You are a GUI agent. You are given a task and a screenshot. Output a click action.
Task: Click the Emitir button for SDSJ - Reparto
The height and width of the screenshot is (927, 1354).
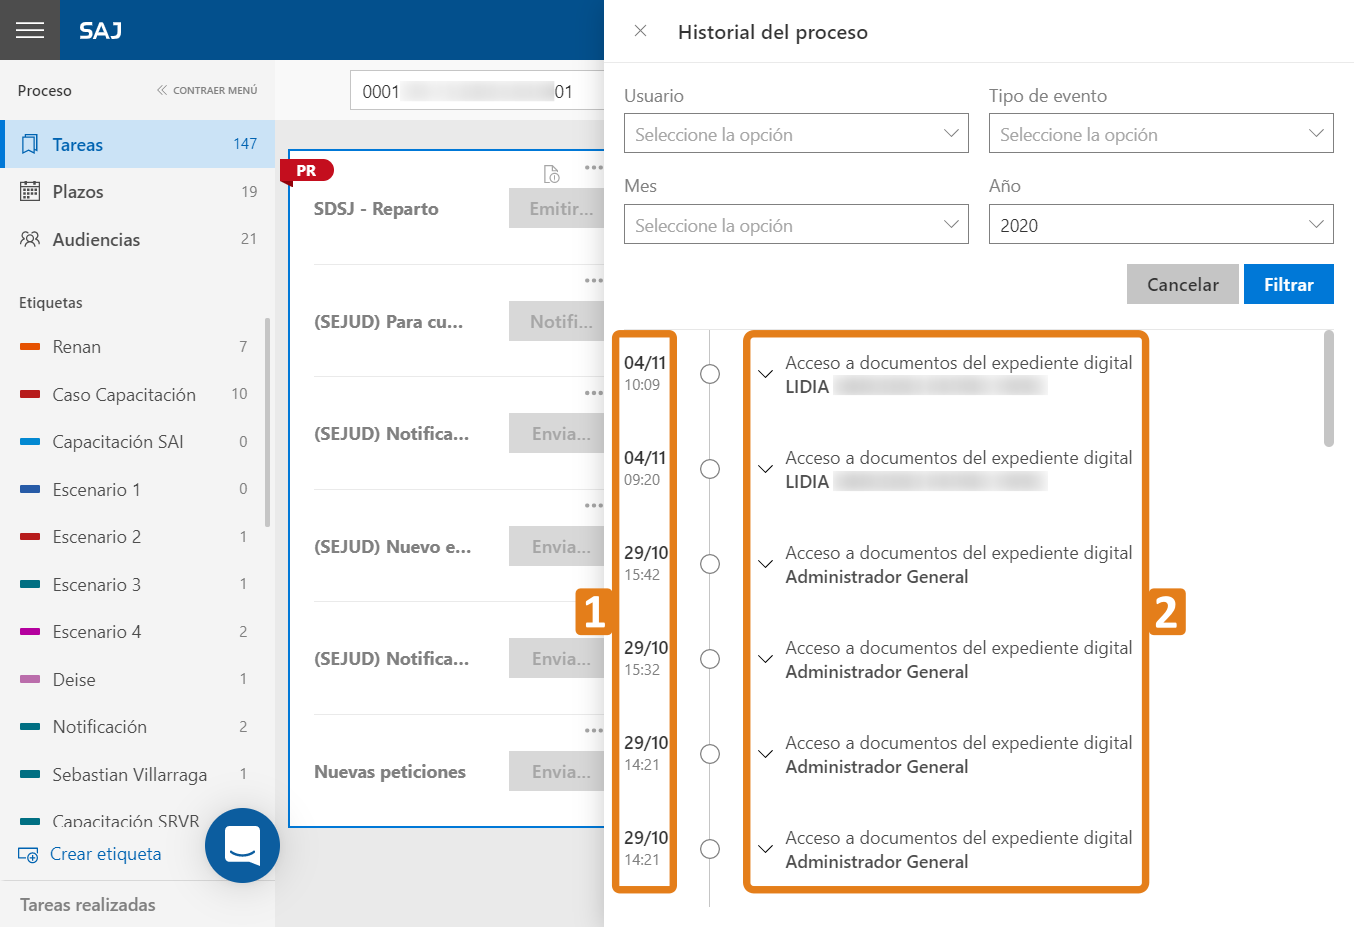click(x=556, y=208)
